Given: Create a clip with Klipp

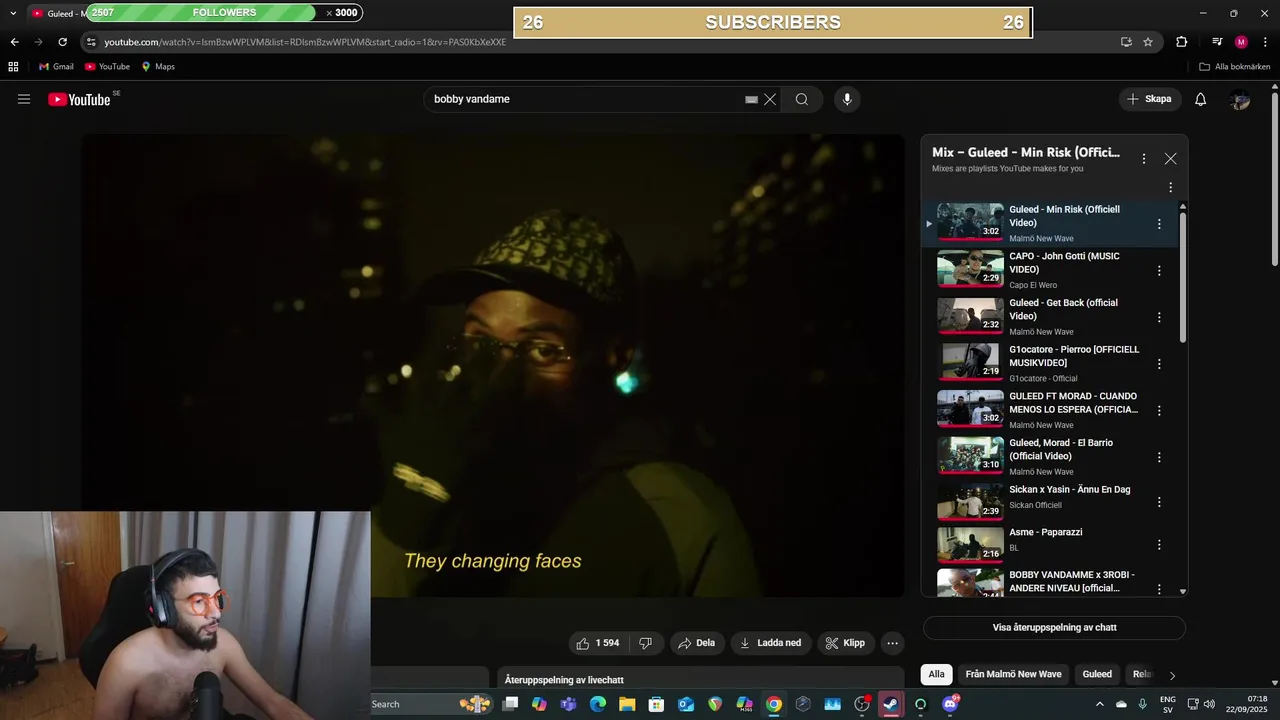Looking at the screenshot, I should coord(845,643).
